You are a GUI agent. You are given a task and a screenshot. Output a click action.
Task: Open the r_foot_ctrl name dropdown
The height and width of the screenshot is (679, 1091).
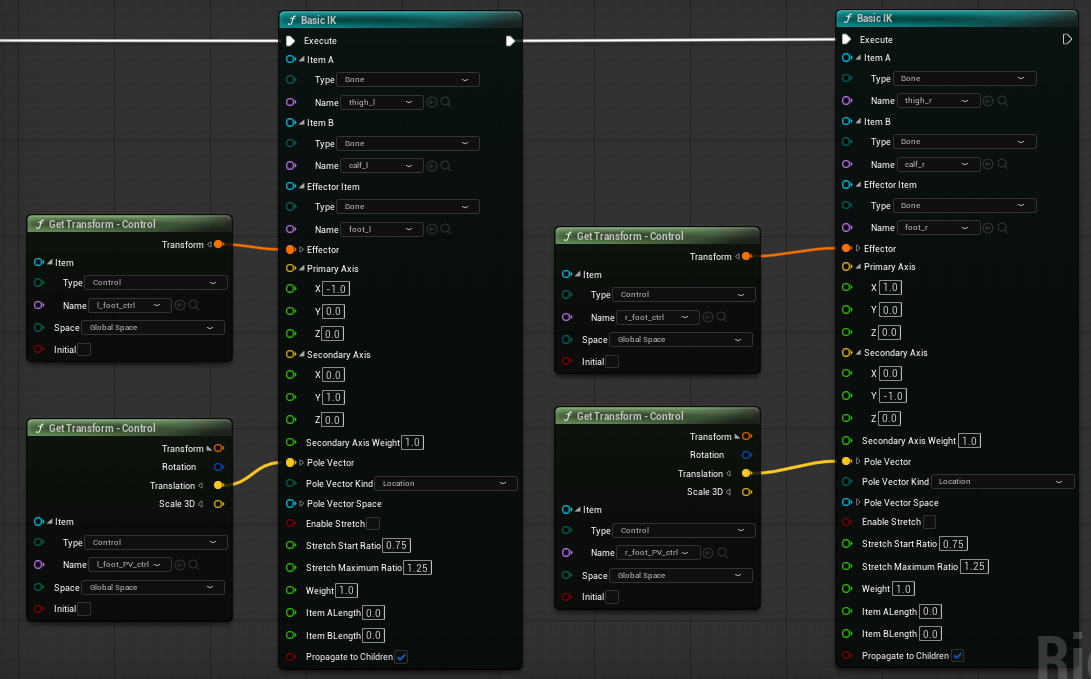(658, 317)
